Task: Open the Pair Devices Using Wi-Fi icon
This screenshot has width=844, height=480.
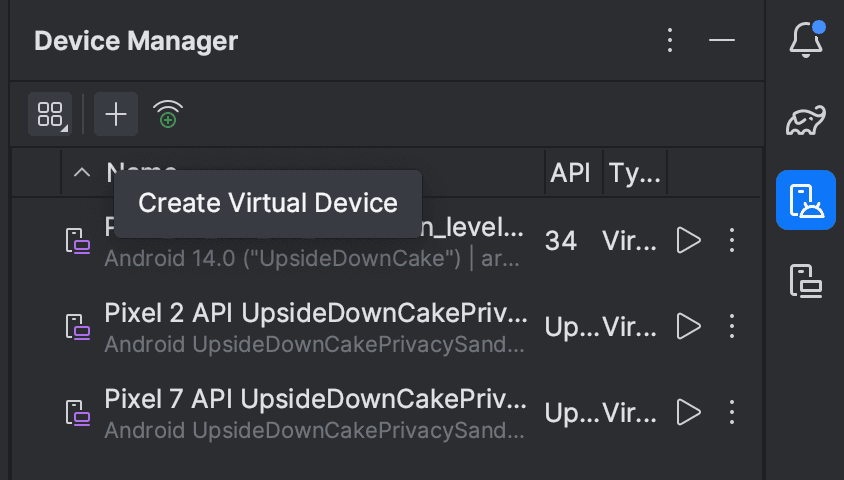Action: click(168, 114)
